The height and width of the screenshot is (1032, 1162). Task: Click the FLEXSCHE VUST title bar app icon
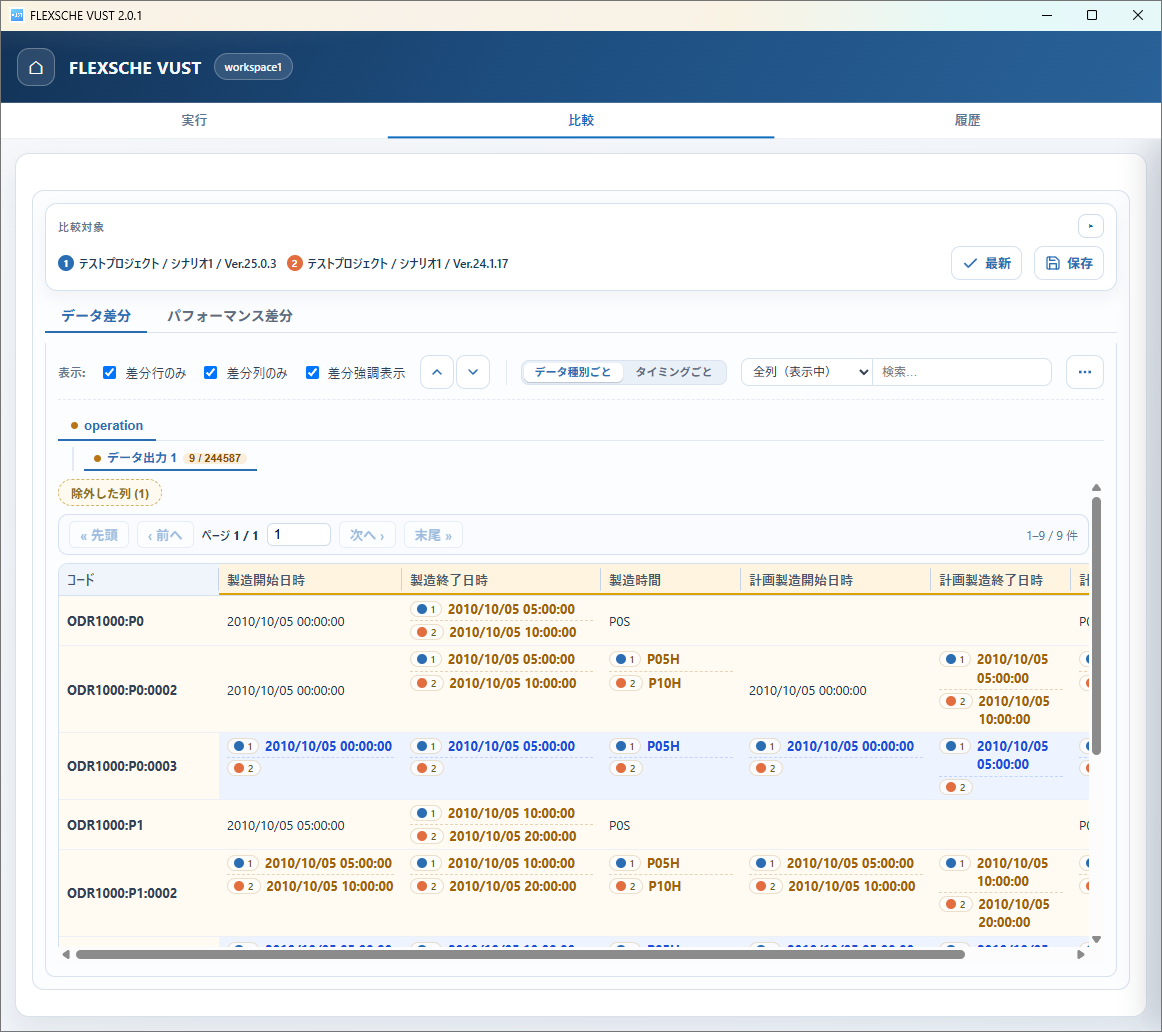pos(17,16)
